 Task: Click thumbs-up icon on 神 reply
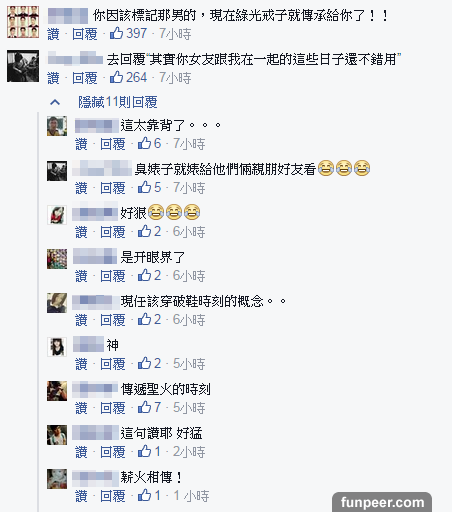145,363
